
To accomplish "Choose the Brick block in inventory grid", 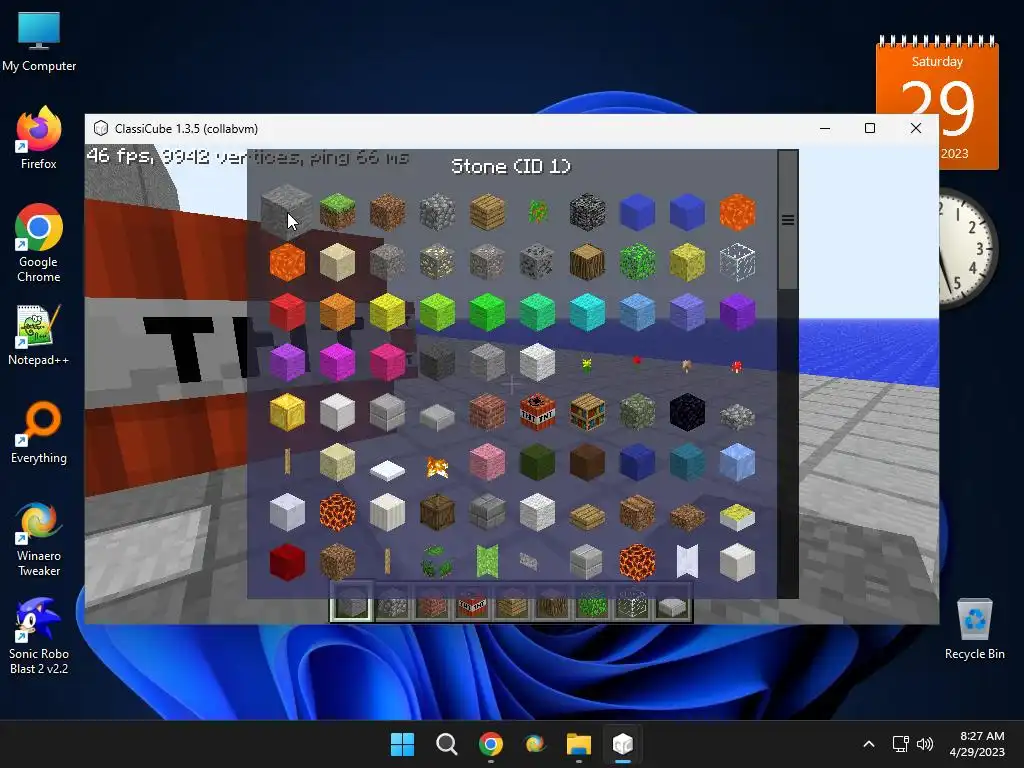I will point(487,412).
